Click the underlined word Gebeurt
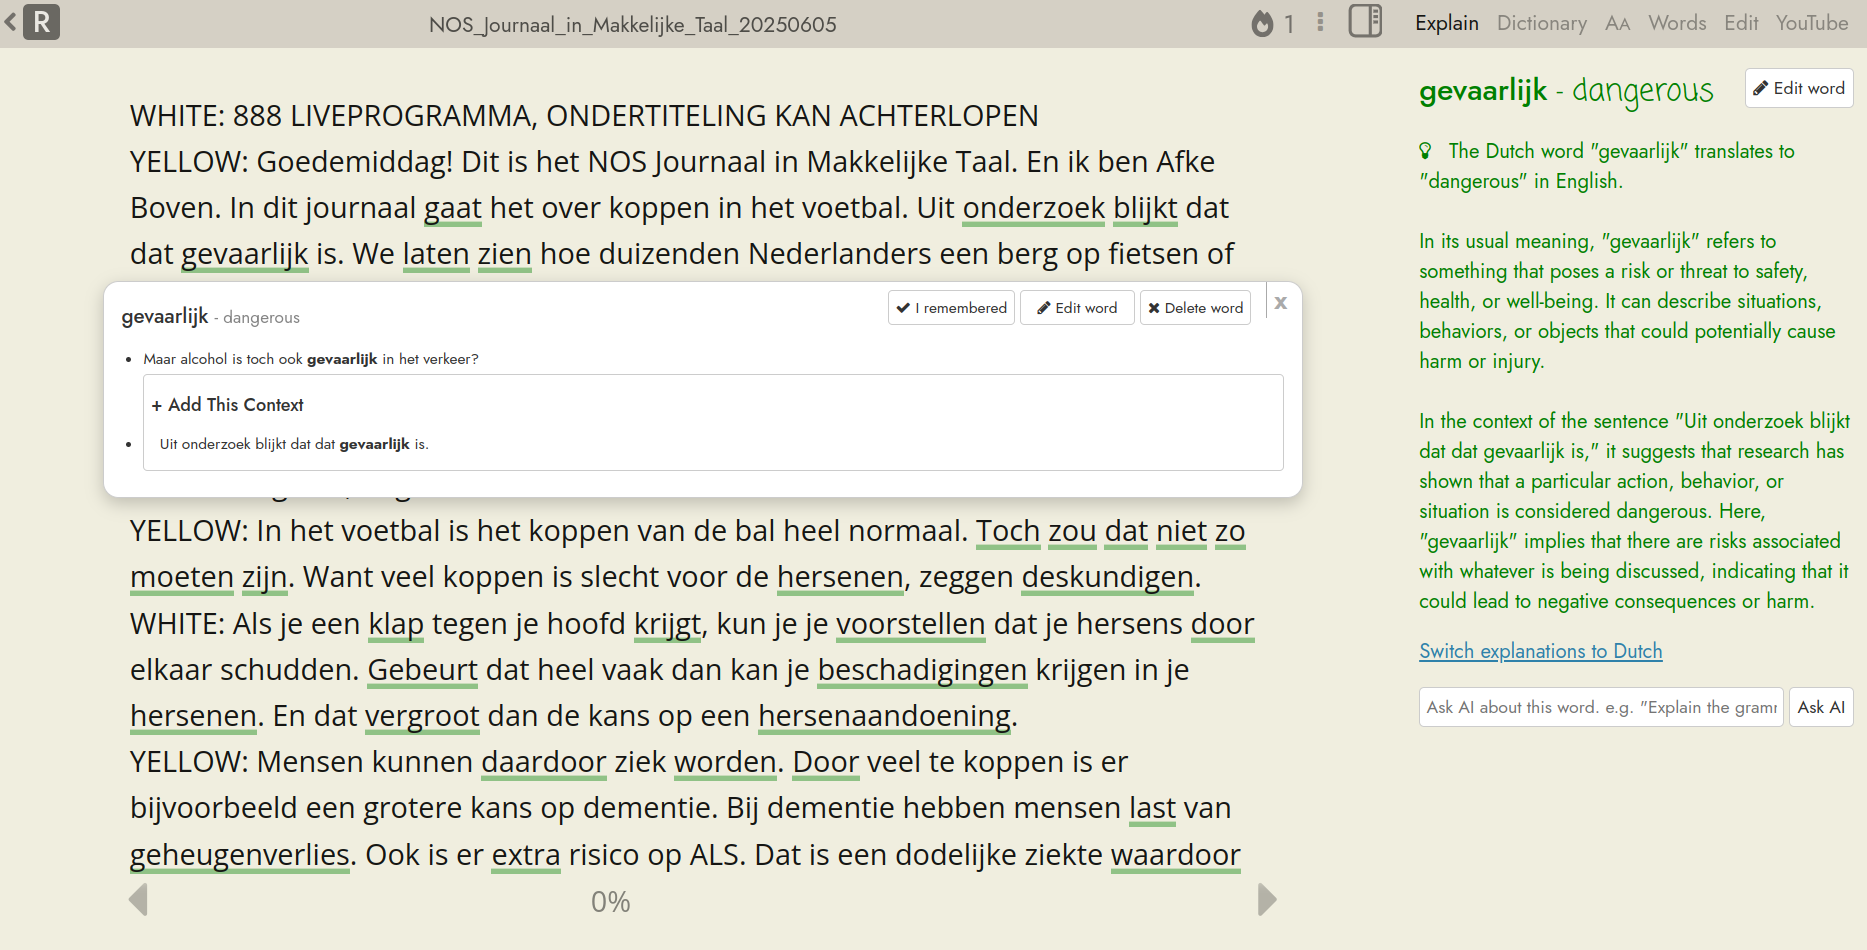 (x=423, y=670)
